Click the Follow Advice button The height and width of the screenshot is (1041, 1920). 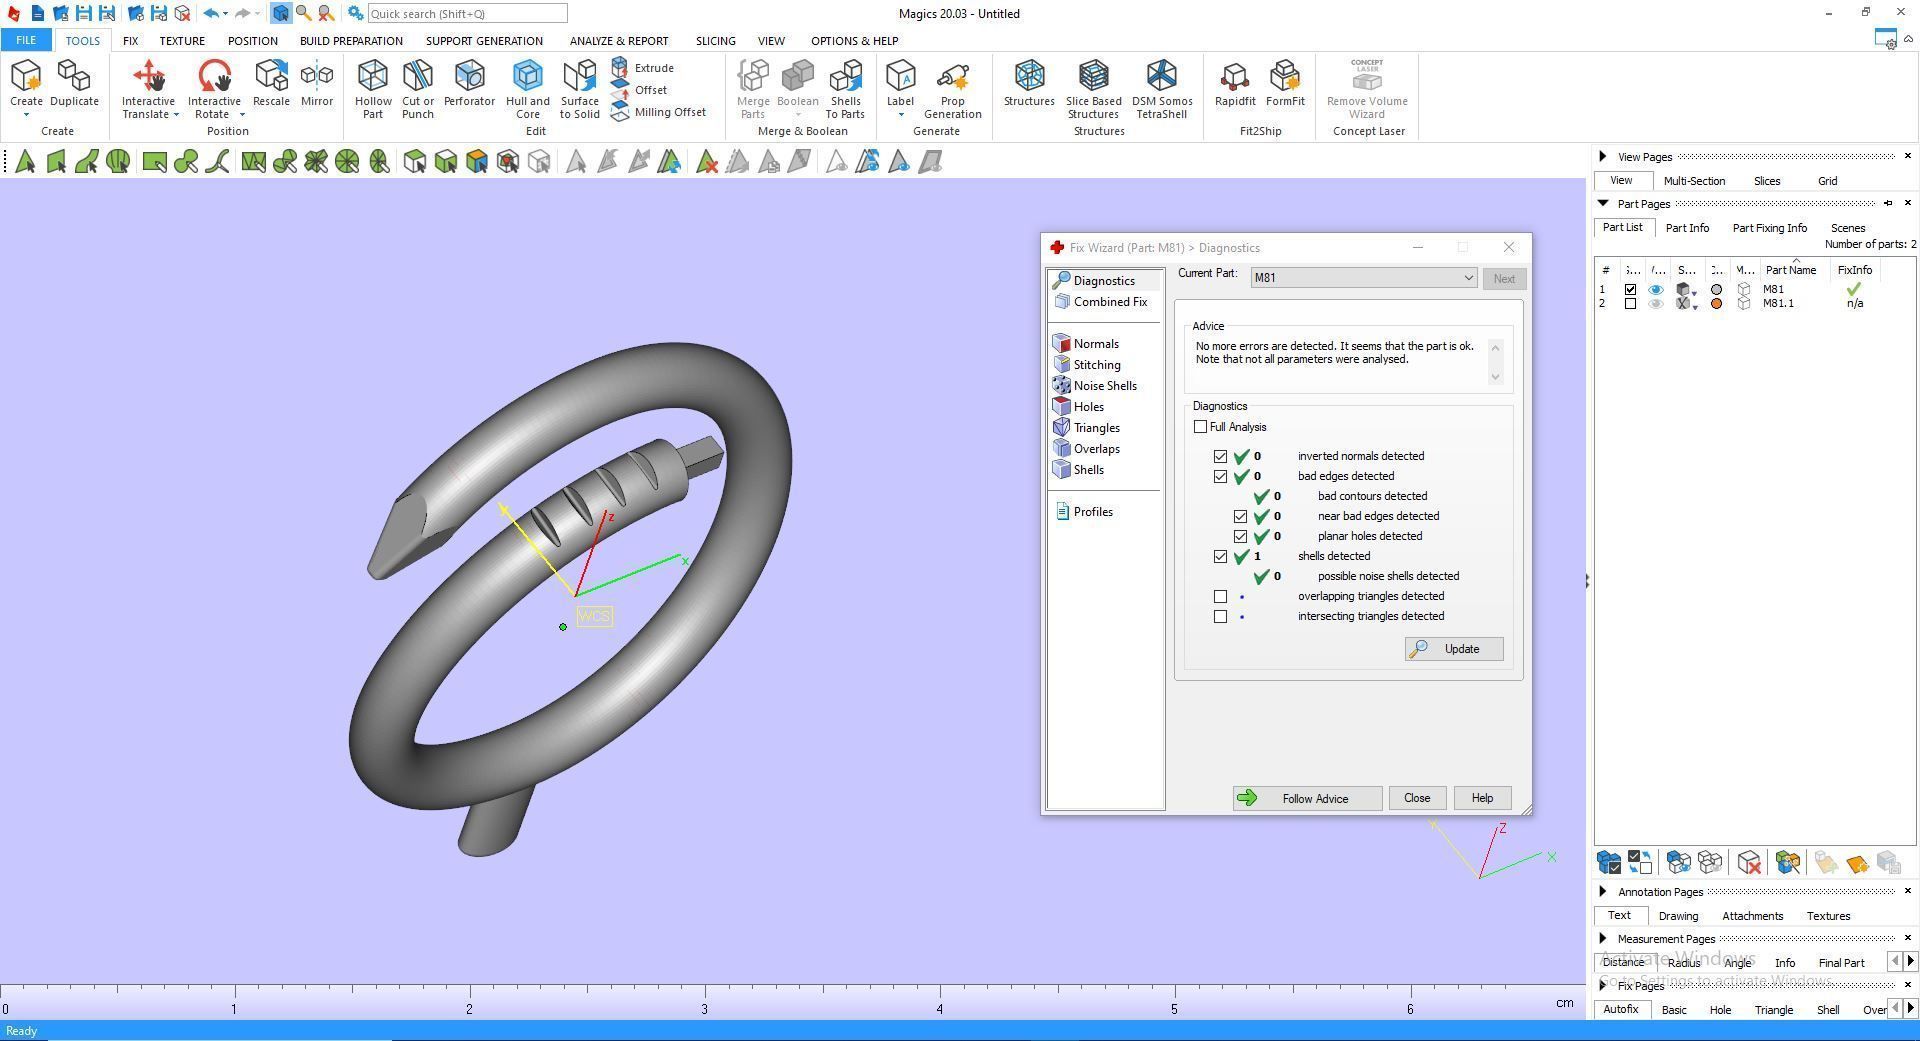click(x=1307, y=798)
